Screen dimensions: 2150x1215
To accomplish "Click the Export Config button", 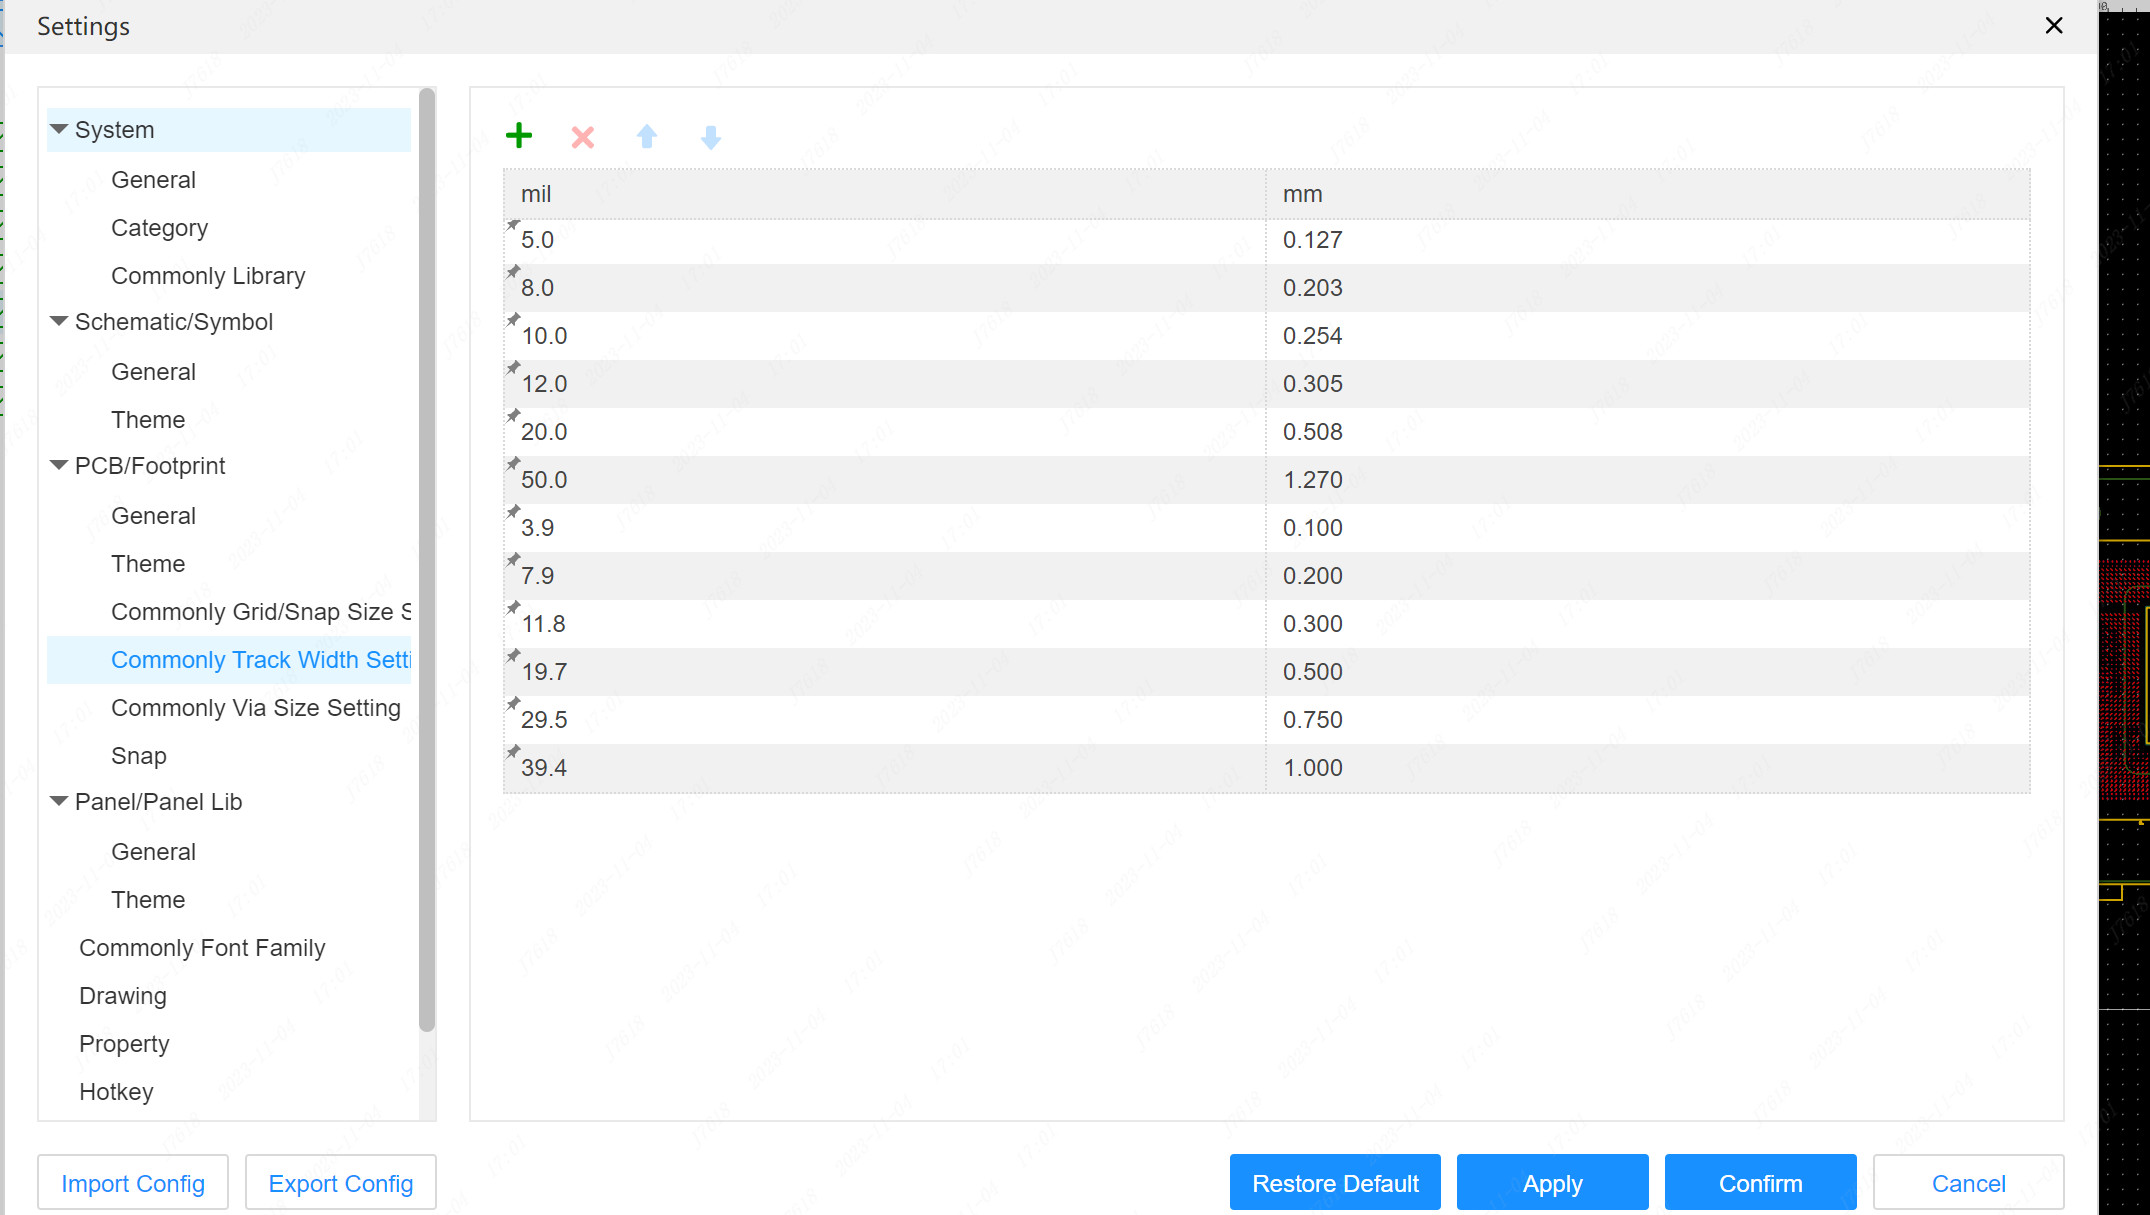I will click(341, 1183).
